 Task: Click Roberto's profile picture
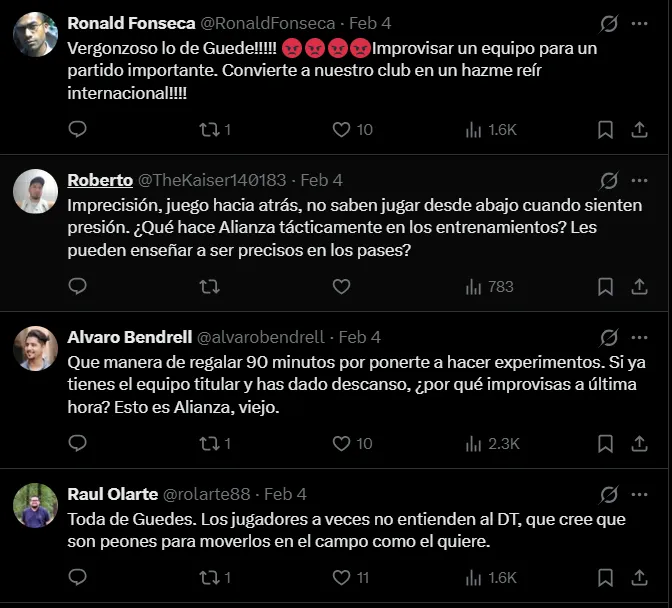point(35,191)
